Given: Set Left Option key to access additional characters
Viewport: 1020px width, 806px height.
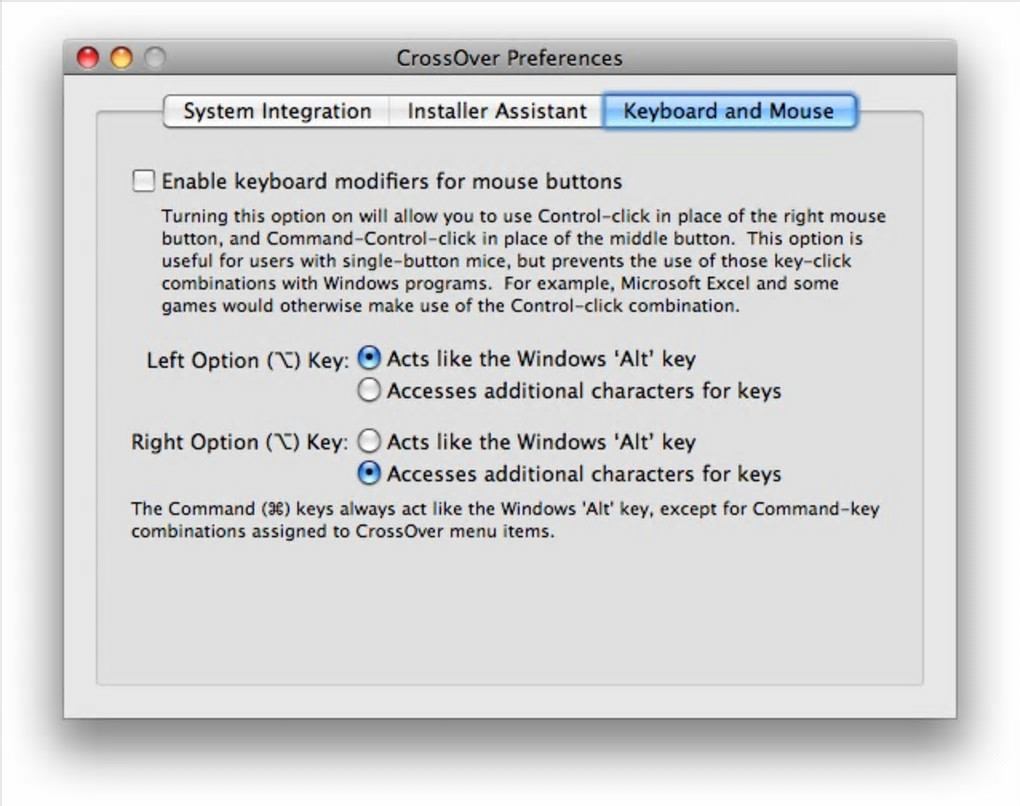Looking at the screenshot, I should [369, 391].
